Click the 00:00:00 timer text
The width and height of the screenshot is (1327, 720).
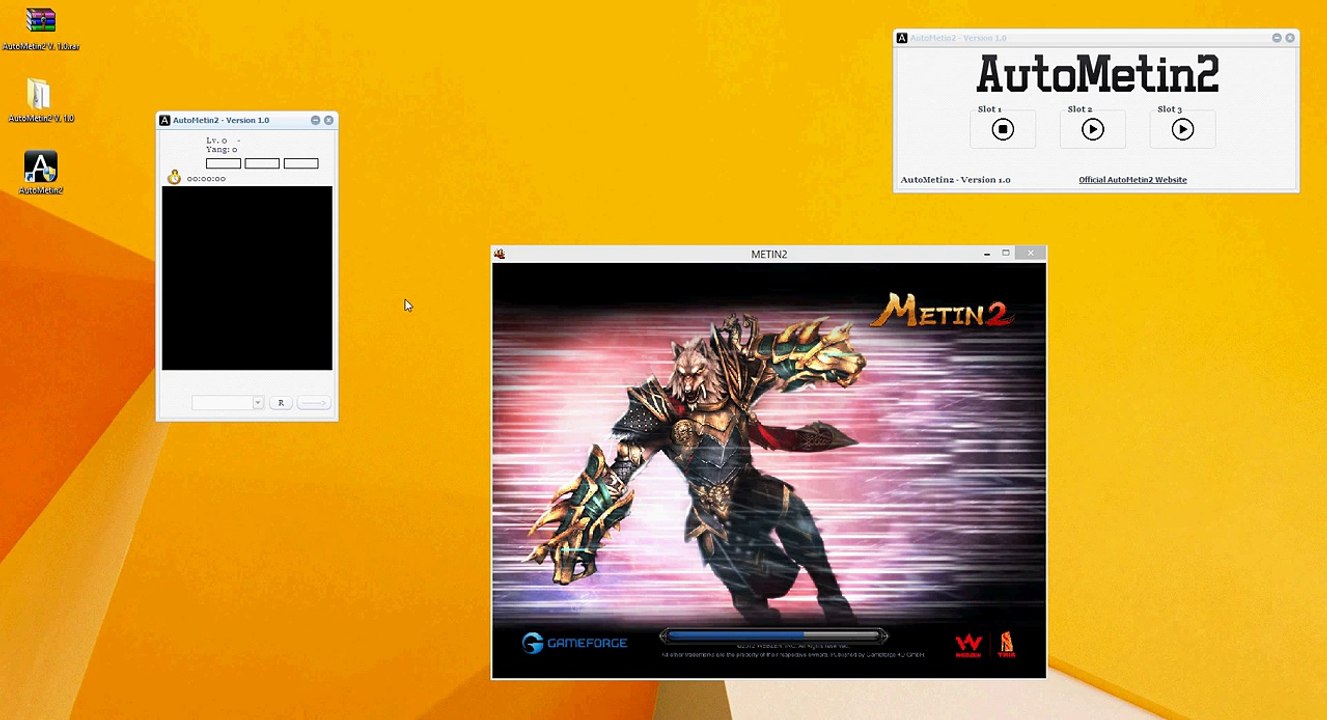pos(206,179)
